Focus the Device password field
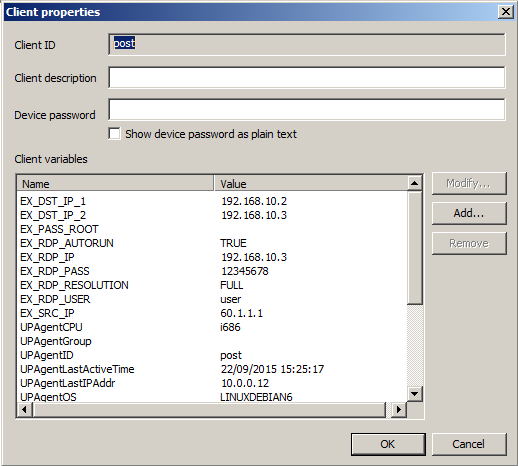 click(x=307, y=109)
